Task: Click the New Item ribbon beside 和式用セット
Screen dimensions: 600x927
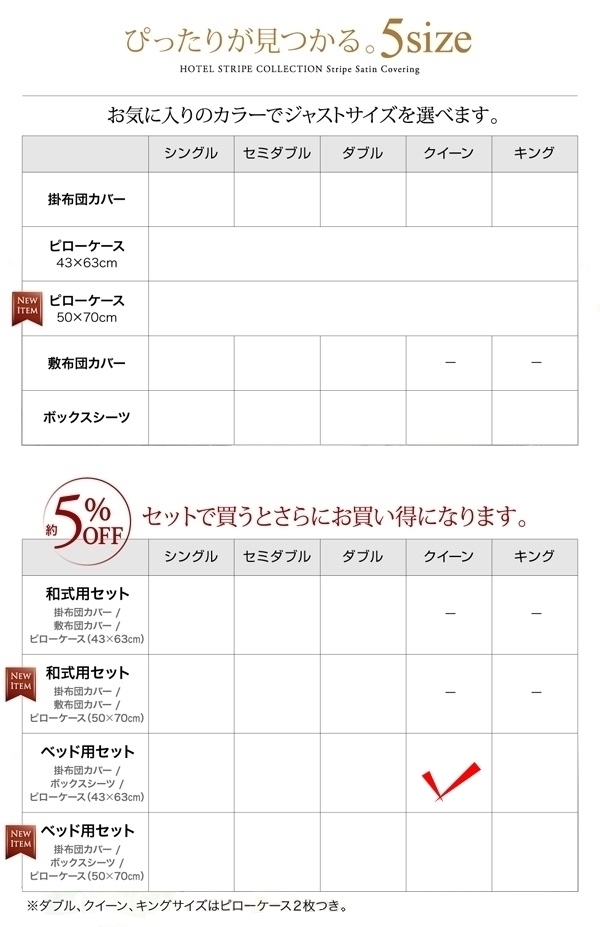Action: [21, 684]
